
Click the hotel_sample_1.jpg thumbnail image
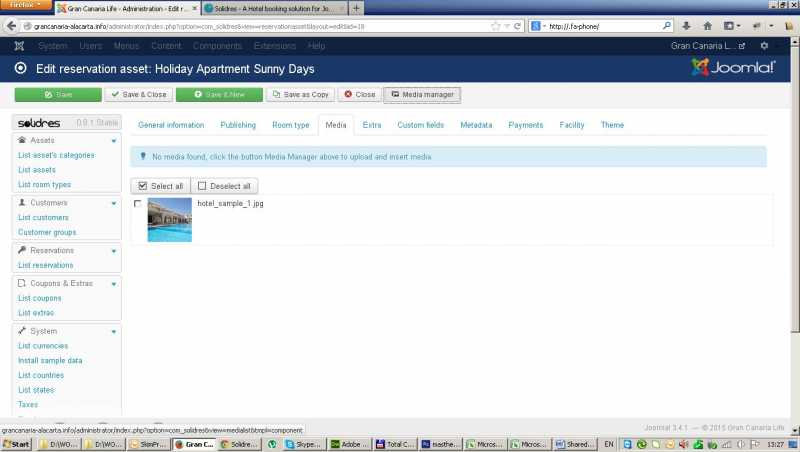coord(169,219)
